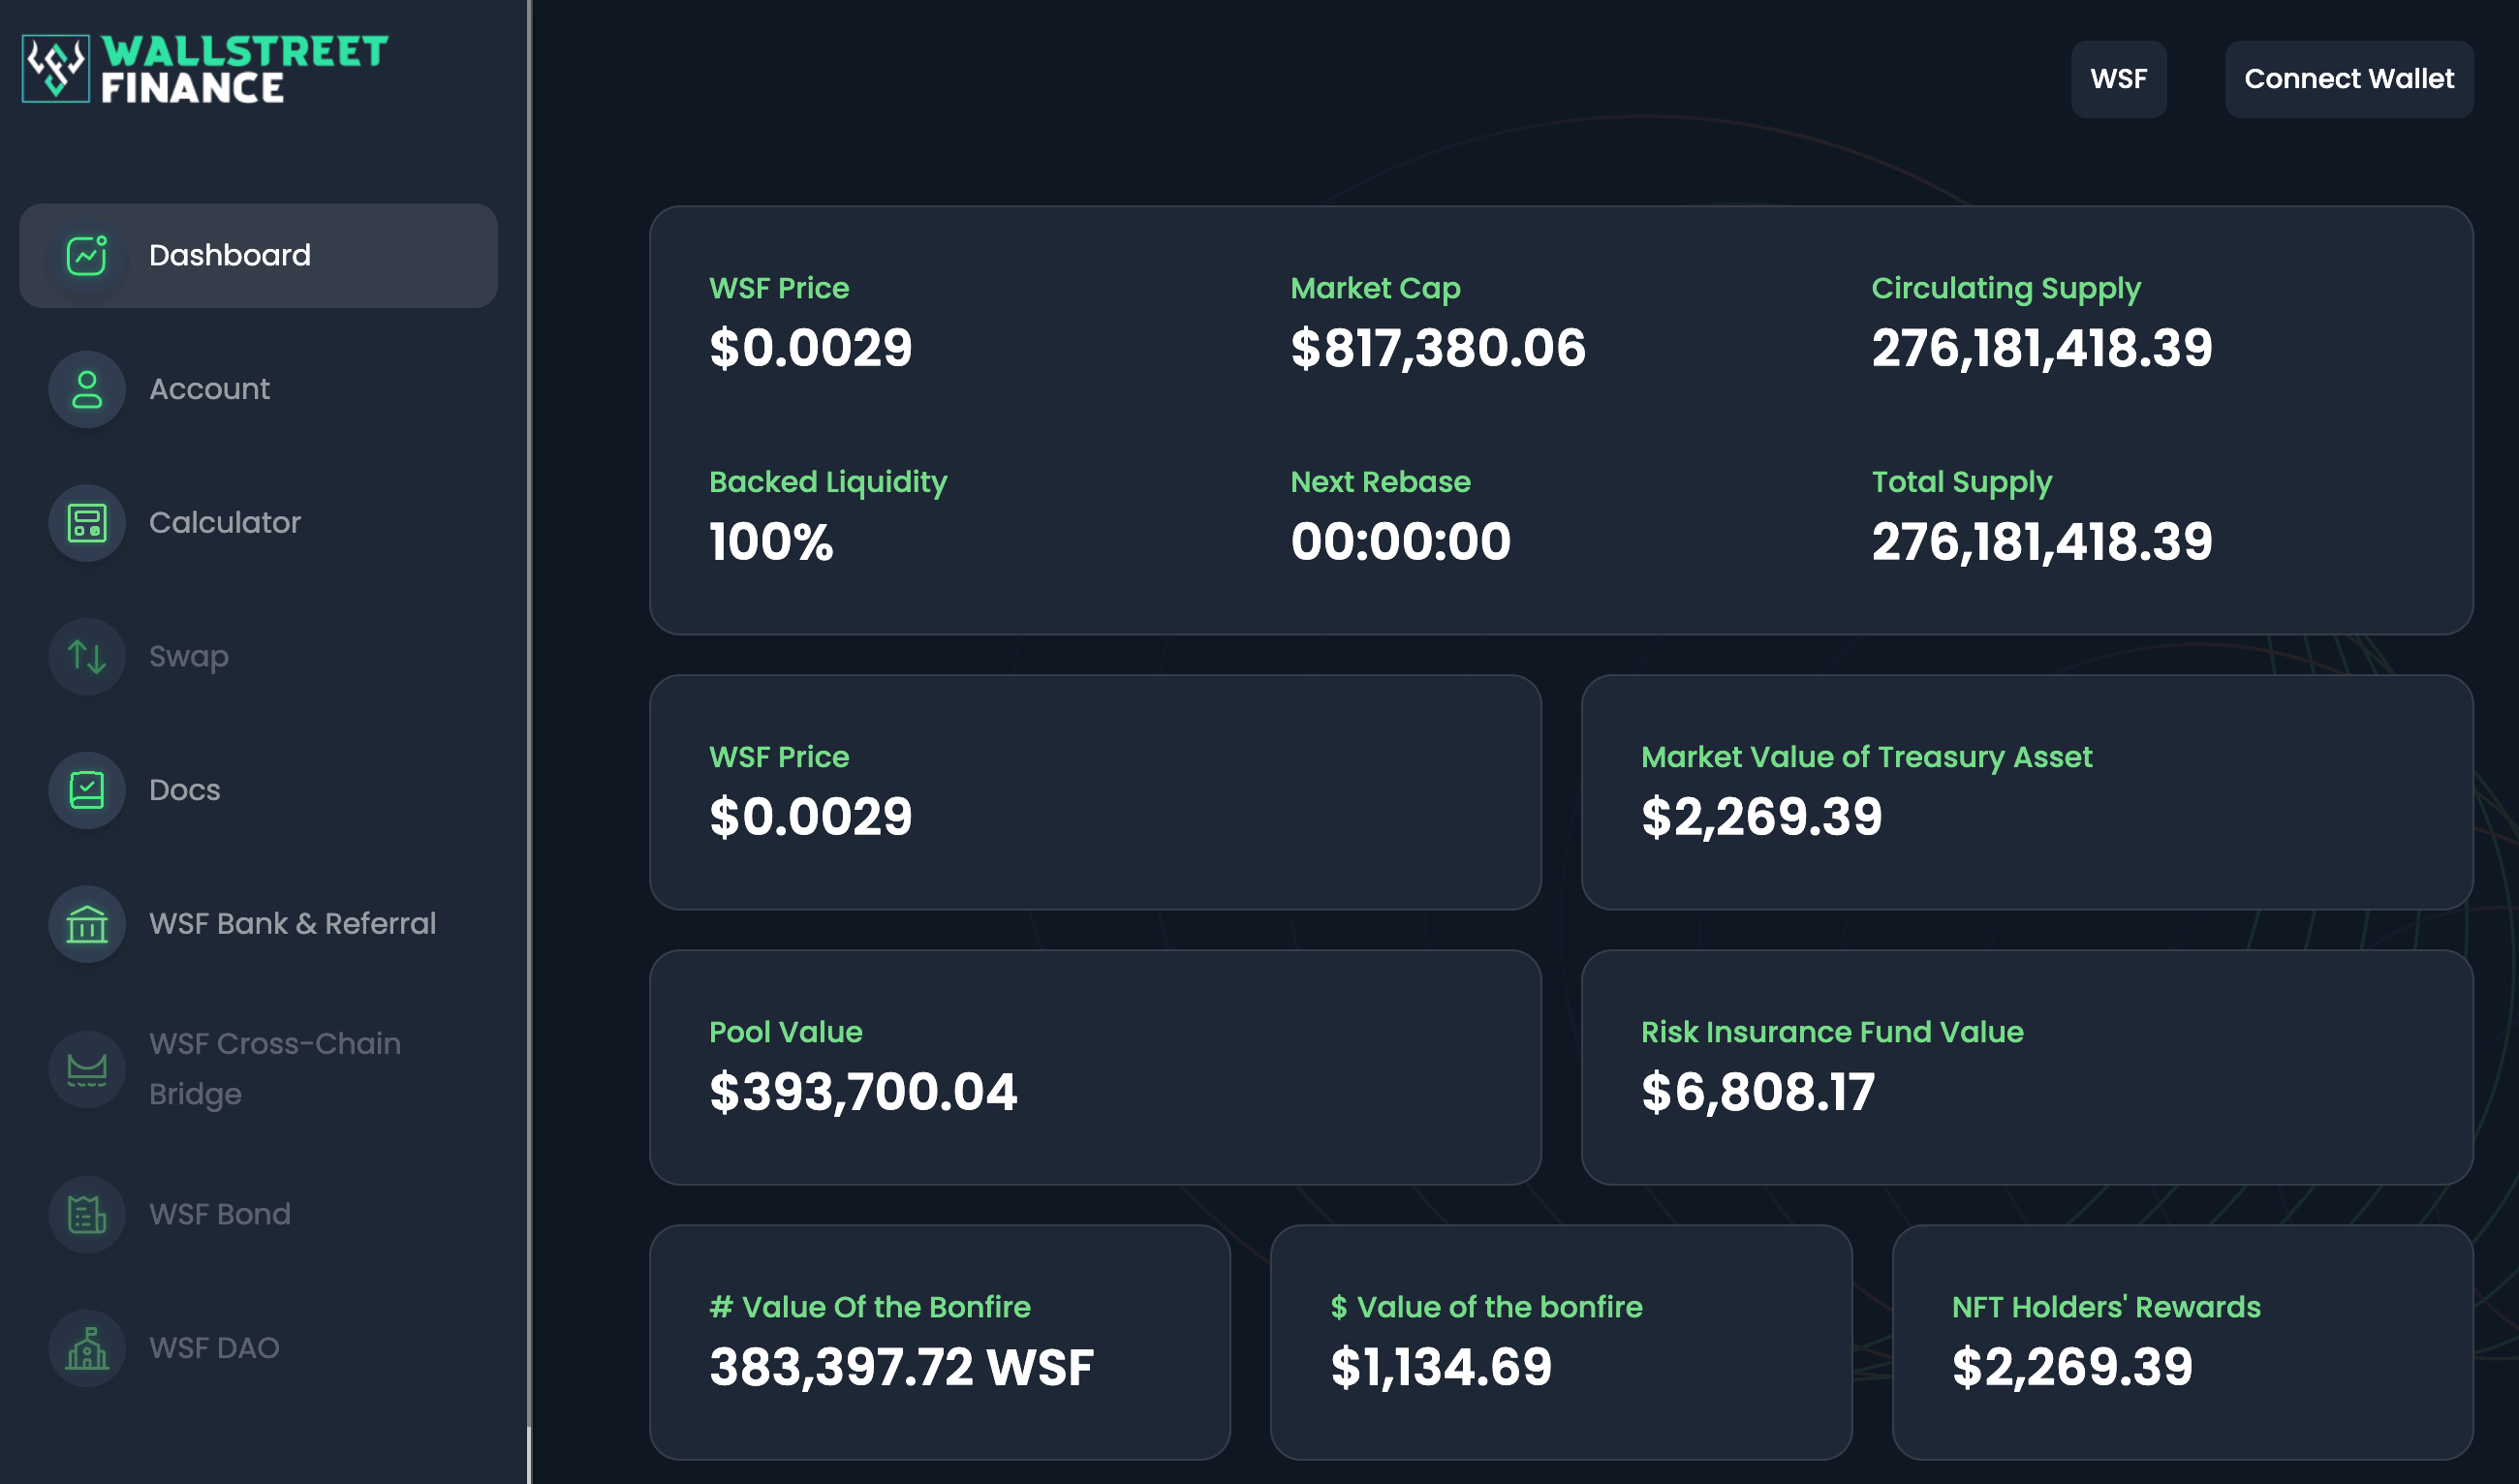Click the Backed Liquidity 100% value
This screenshot has height=1484, width=2519.
[x=771, y=542]
